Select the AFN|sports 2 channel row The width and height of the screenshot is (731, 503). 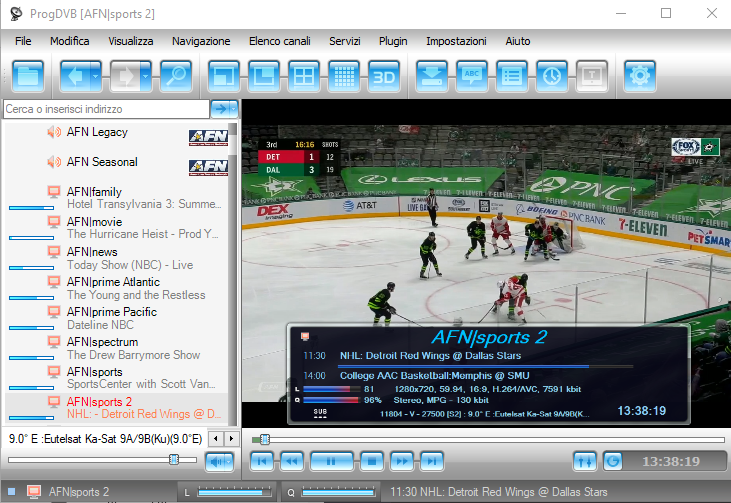117,408
